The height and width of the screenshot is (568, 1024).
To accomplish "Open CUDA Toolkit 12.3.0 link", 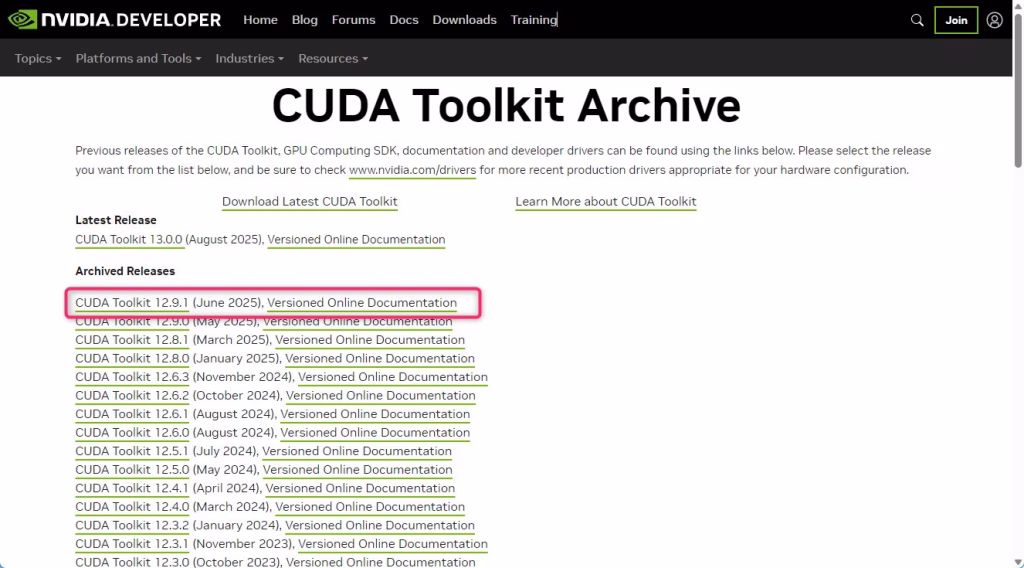I will (132, 562).
